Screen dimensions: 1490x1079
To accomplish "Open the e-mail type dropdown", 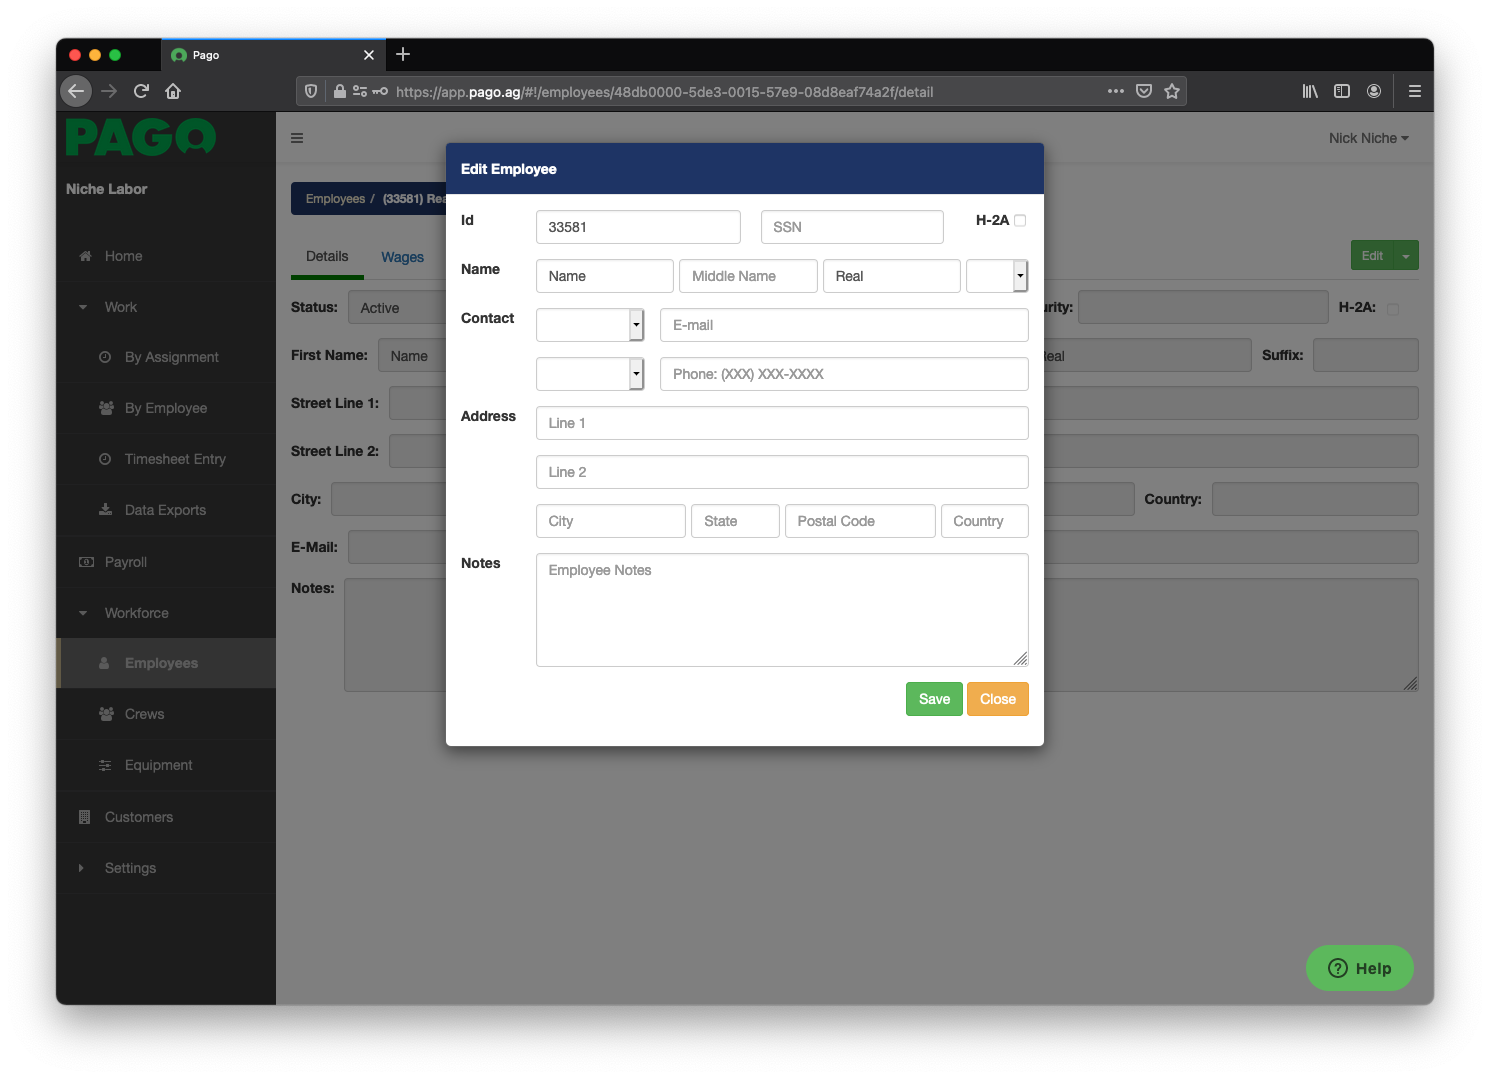I will click(590, 325).
